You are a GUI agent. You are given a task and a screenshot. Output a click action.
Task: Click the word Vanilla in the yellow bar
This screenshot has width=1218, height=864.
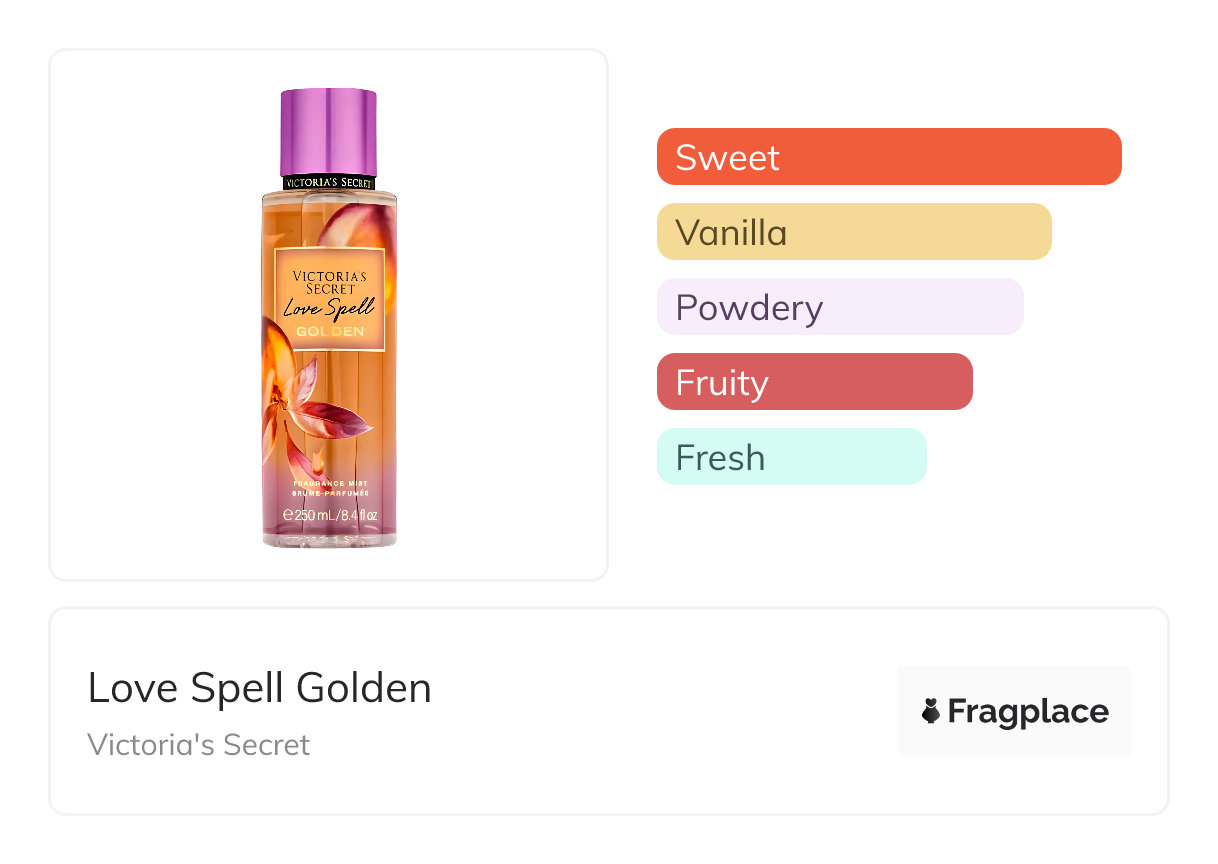[x=731, y=232]
